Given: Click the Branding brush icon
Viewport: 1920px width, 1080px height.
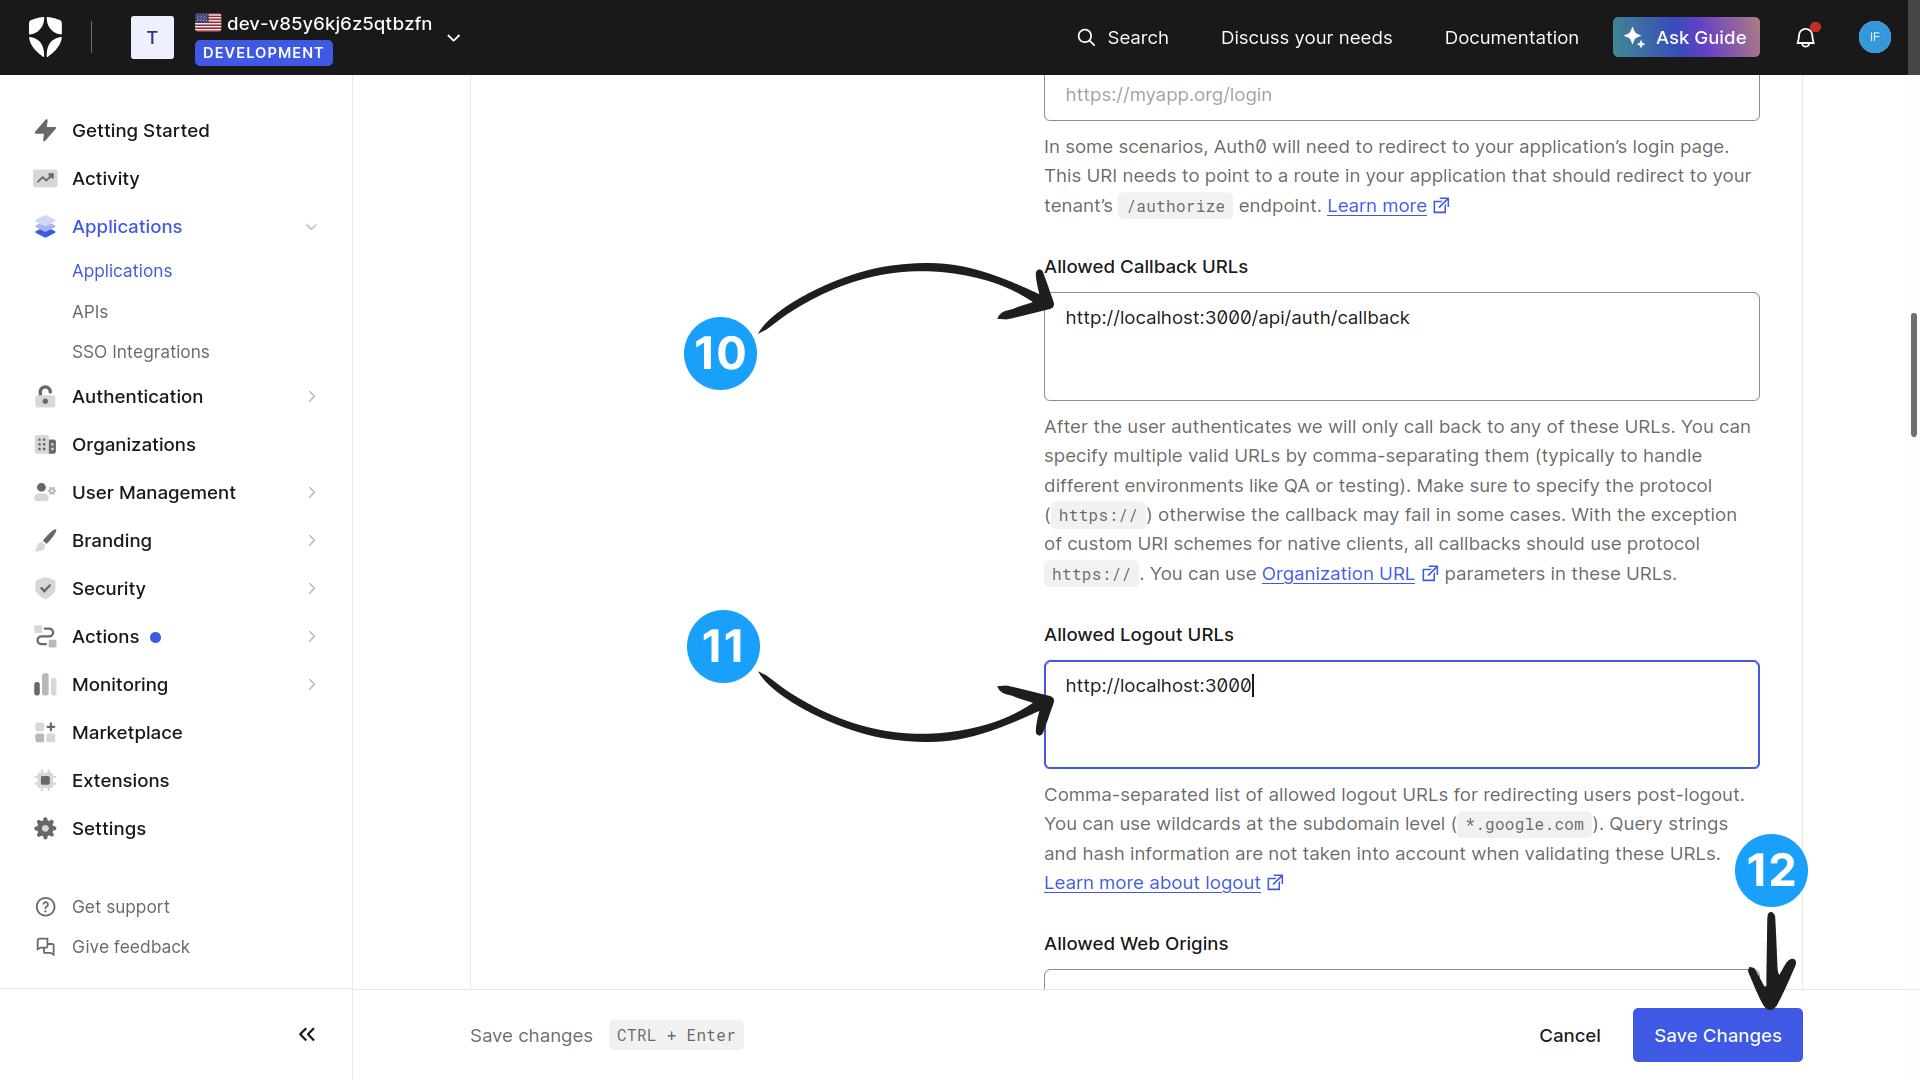Looking at the screenshot, I should point(45,540).
